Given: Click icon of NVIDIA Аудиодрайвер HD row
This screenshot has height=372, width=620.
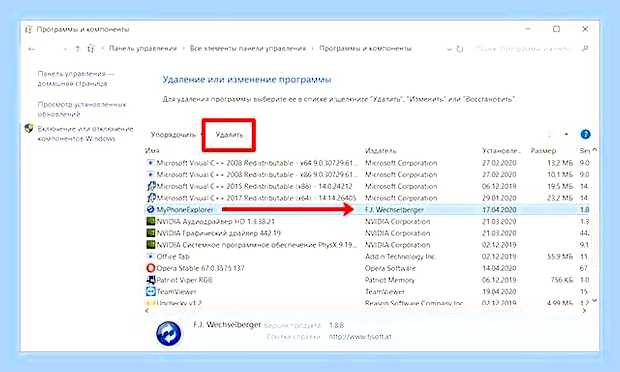Looking at the screenshot, I should (150, 221).
